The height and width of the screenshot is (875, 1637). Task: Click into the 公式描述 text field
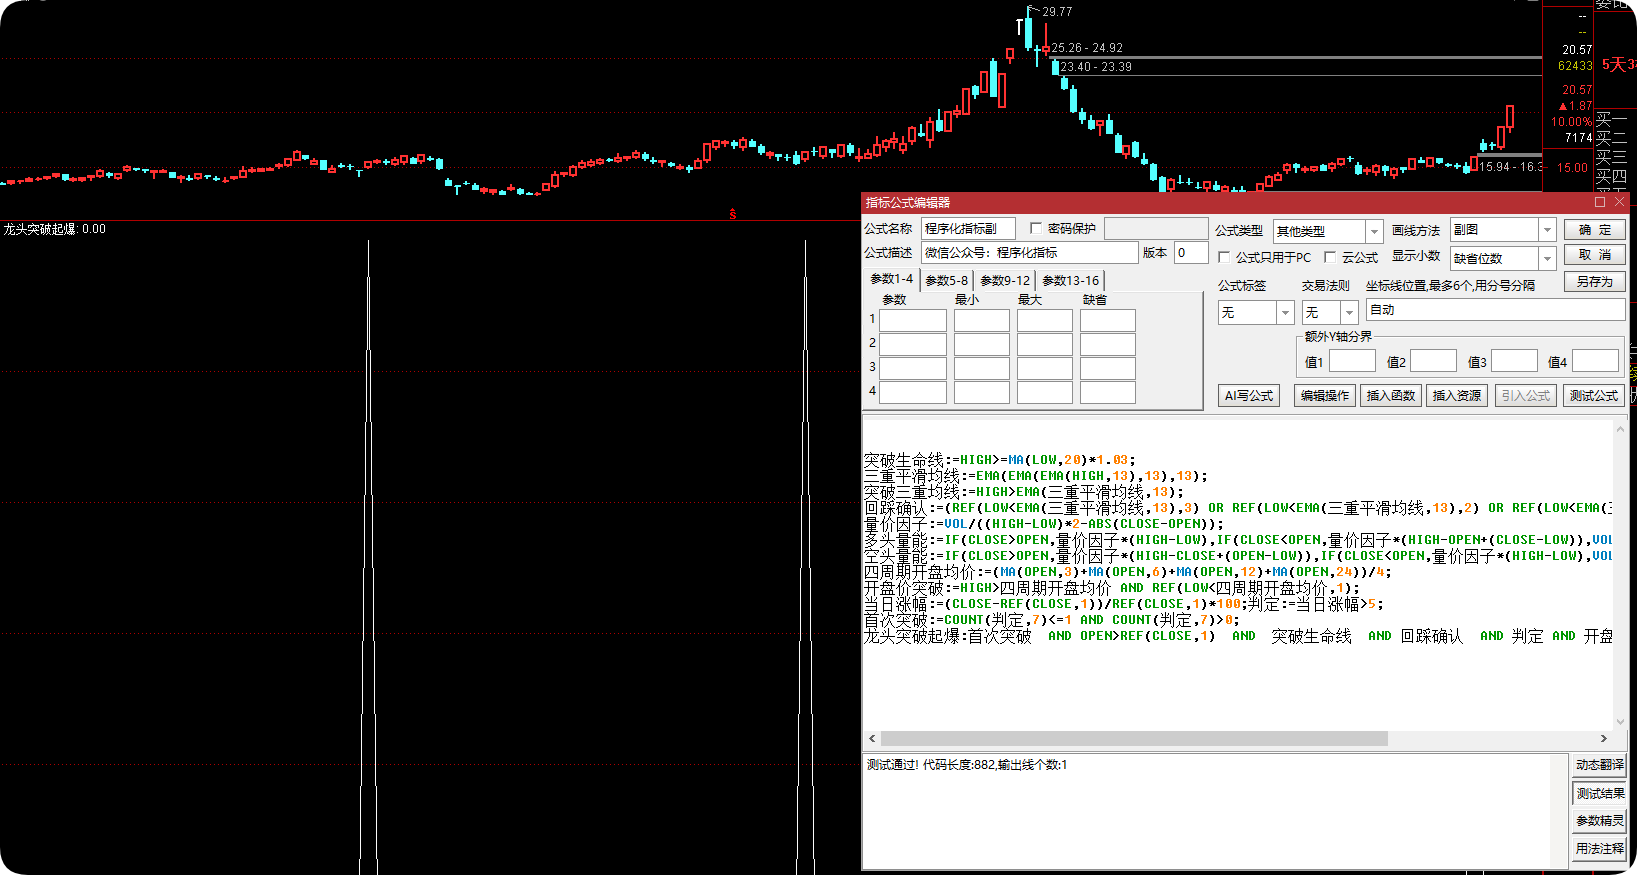pyautogui.click(x=1029, y=253)
